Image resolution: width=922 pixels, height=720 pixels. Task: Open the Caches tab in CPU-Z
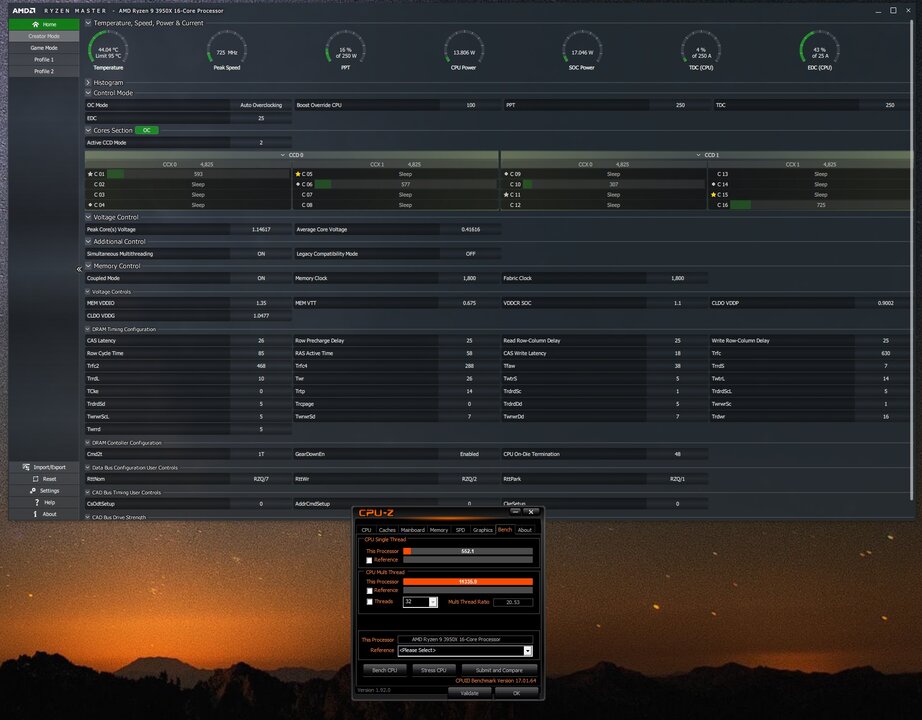click(387, 530)
